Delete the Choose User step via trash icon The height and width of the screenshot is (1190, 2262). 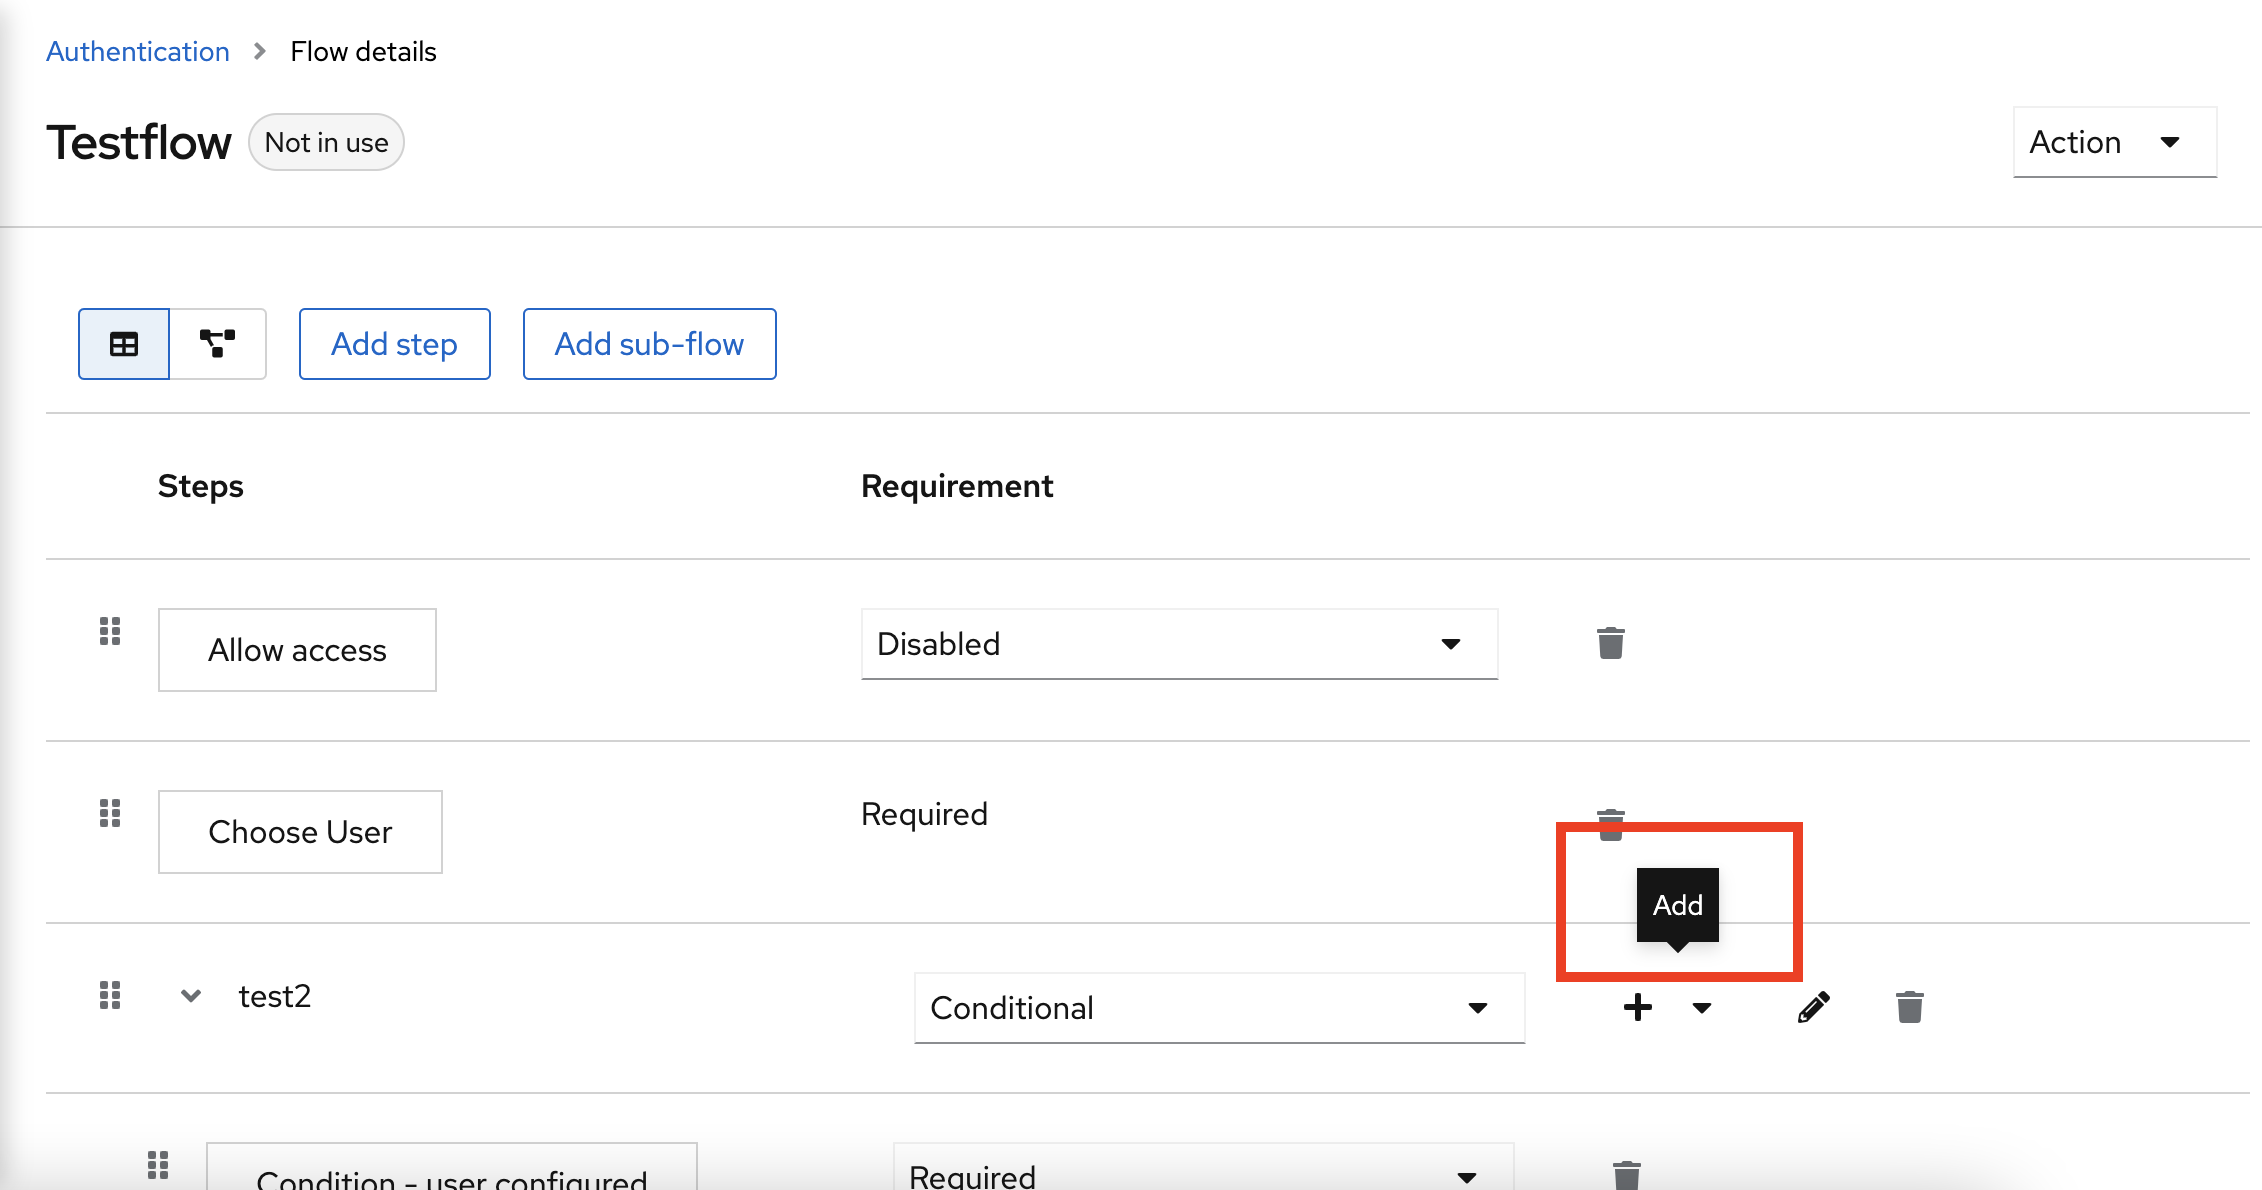click(x=1610, y=823)
